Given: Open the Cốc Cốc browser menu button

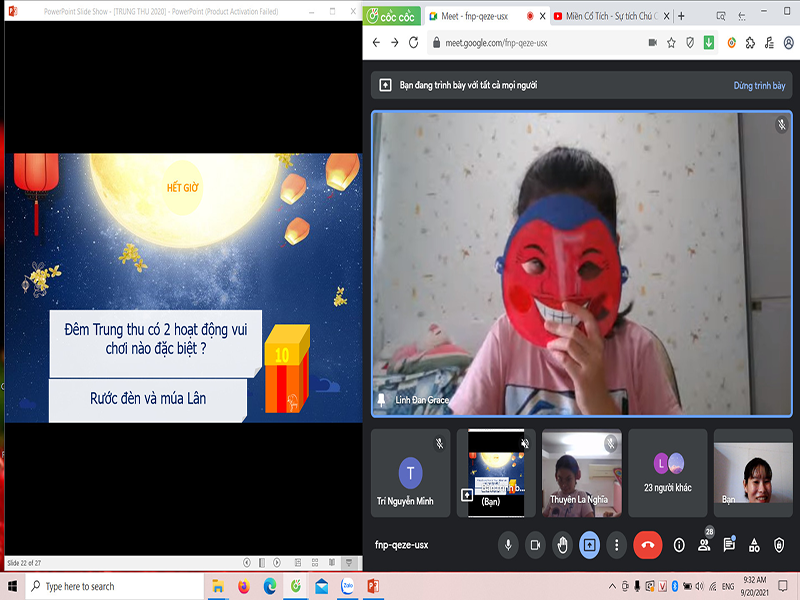Looking at the screenshot, I should 392,16.
